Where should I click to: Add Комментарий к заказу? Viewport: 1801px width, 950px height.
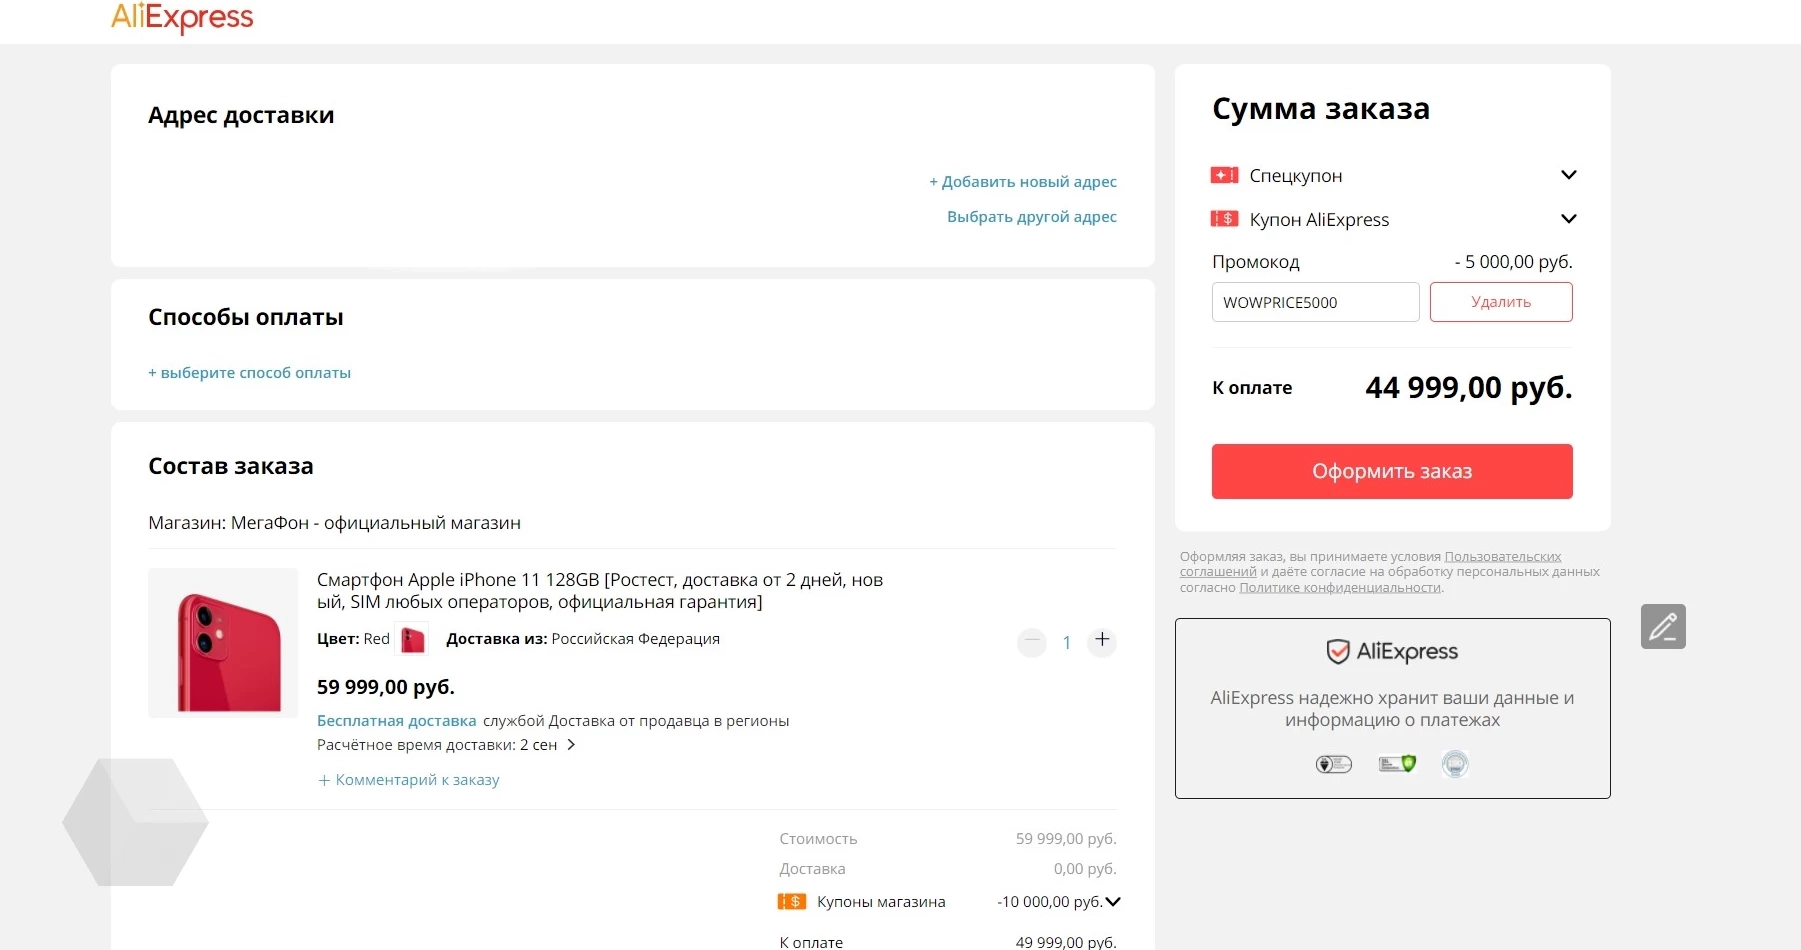[x=408, y=780]
